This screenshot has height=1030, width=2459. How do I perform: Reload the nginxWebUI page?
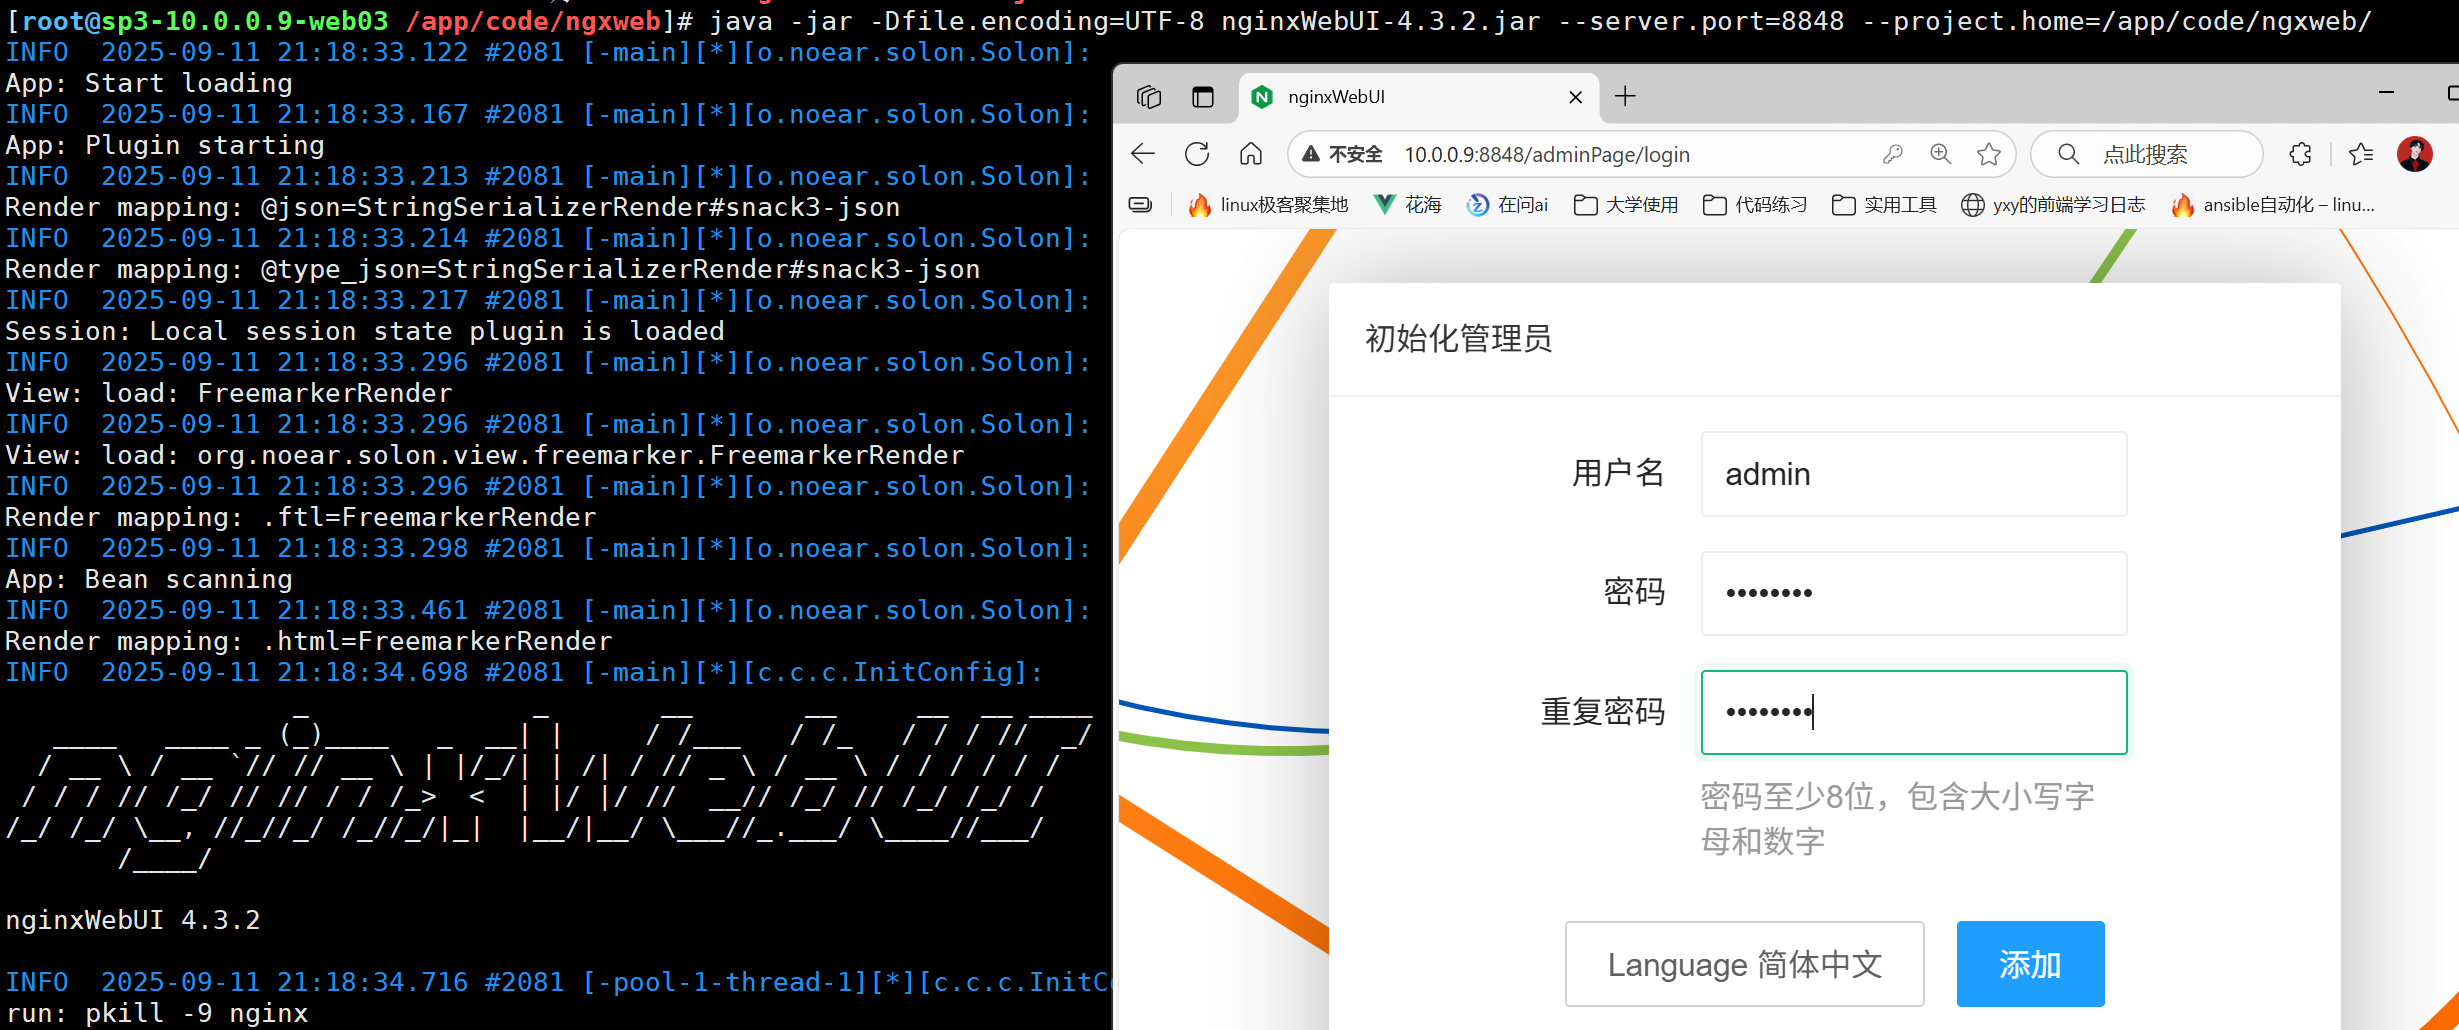(x=1197, y=154)
